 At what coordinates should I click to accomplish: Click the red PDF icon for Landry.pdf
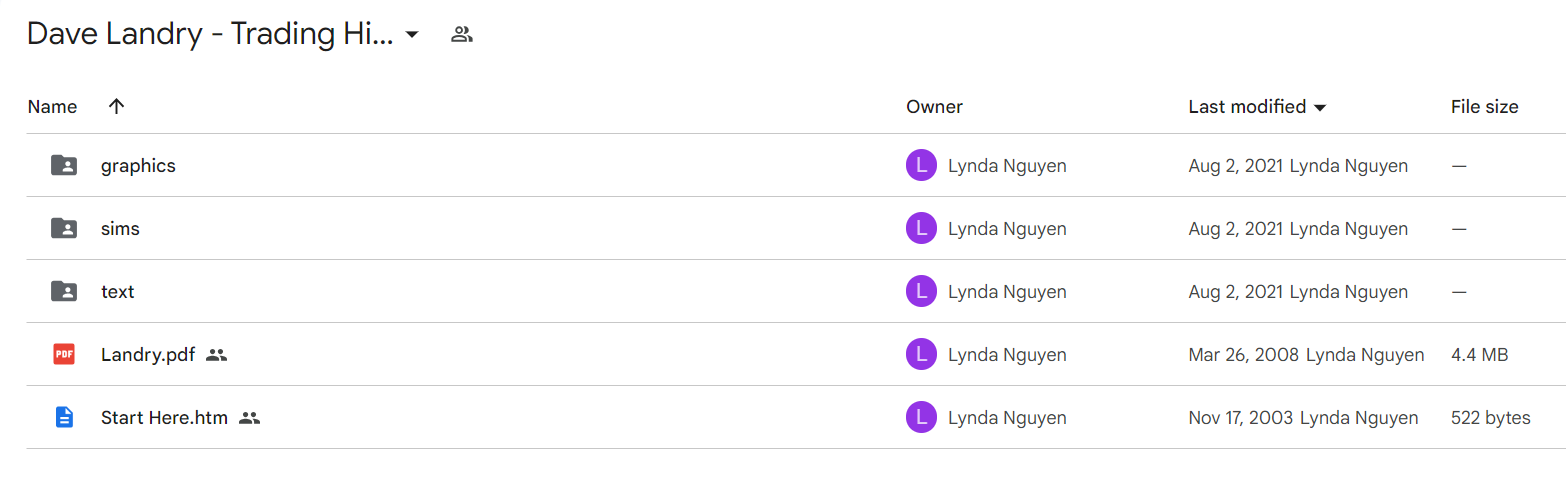tap(64, 354)
